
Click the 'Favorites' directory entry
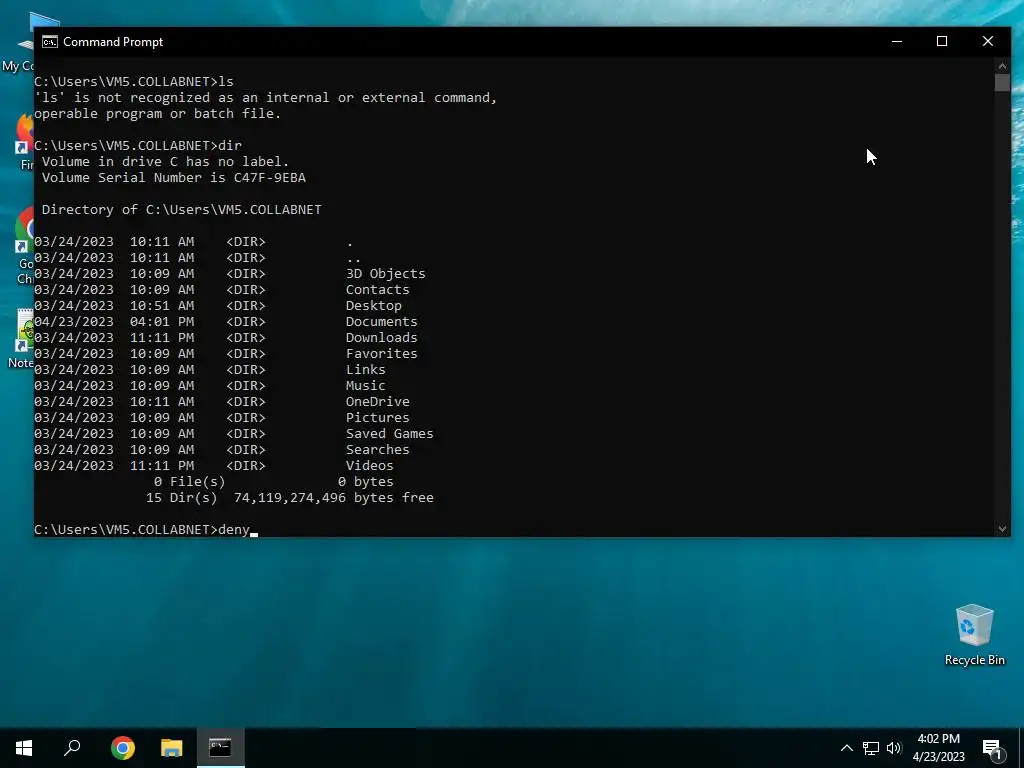click(381, 353)
